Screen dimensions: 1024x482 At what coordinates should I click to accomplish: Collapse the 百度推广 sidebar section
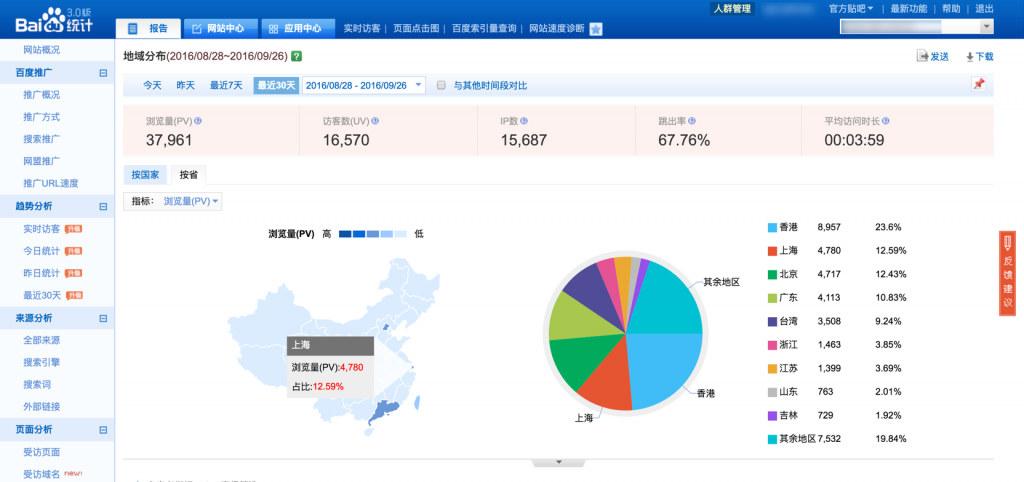coord(103,73)
